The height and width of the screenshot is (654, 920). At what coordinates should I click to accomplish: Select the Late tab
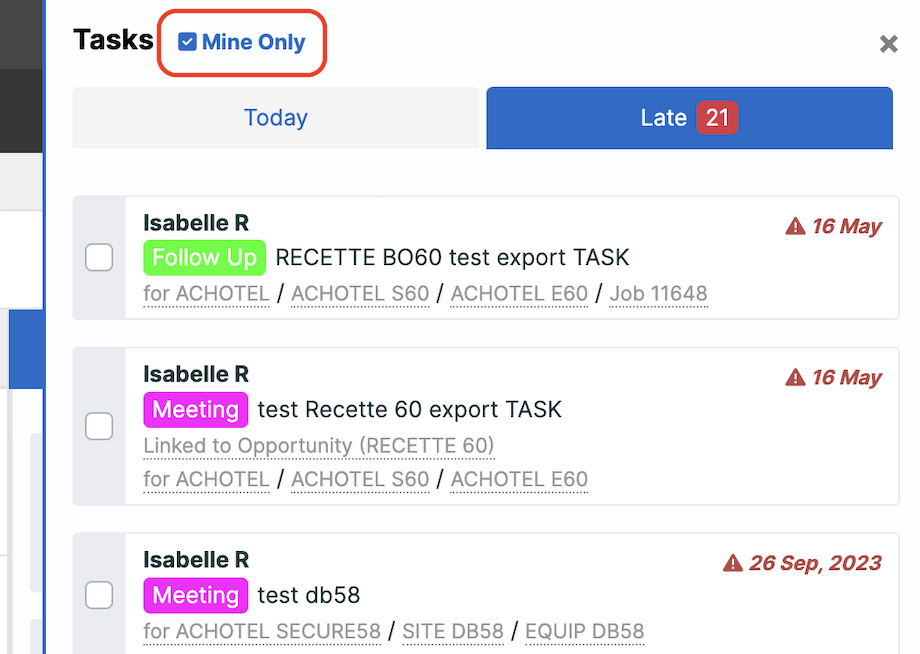click(689, 118)
